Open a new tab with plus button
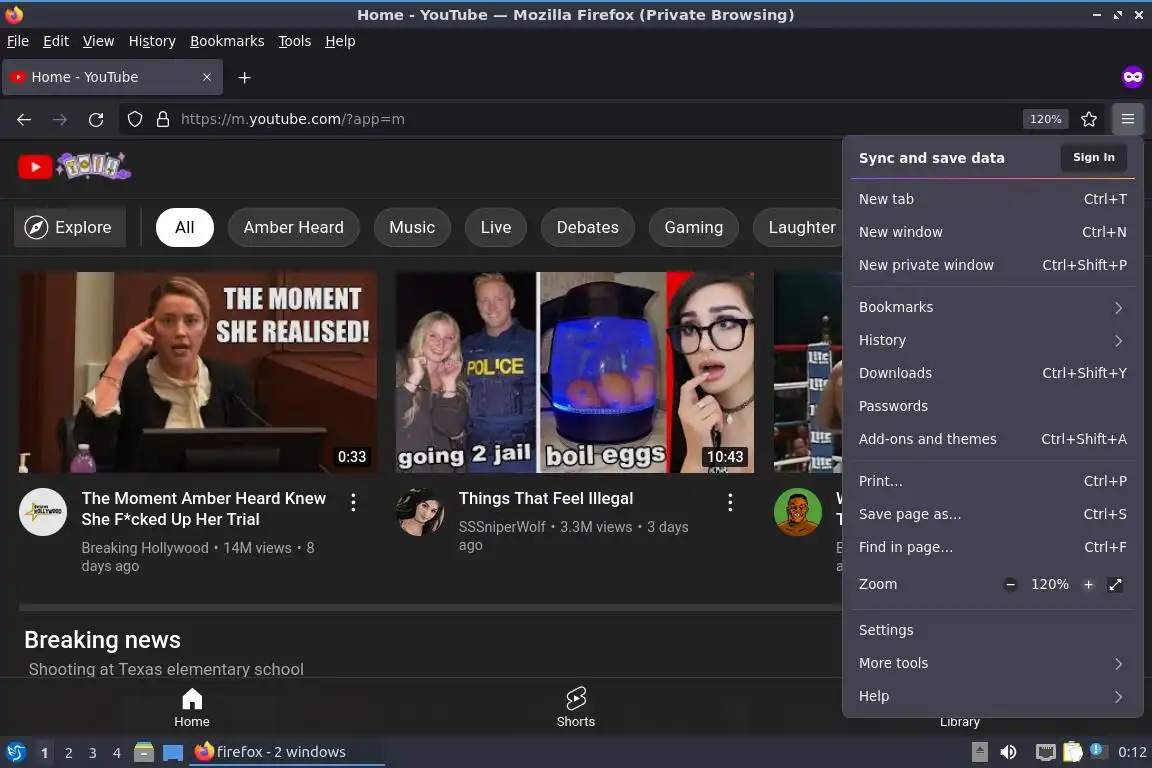Image resolution: width=1152 pixels, height=768 pixels. (x=245, y=77)
